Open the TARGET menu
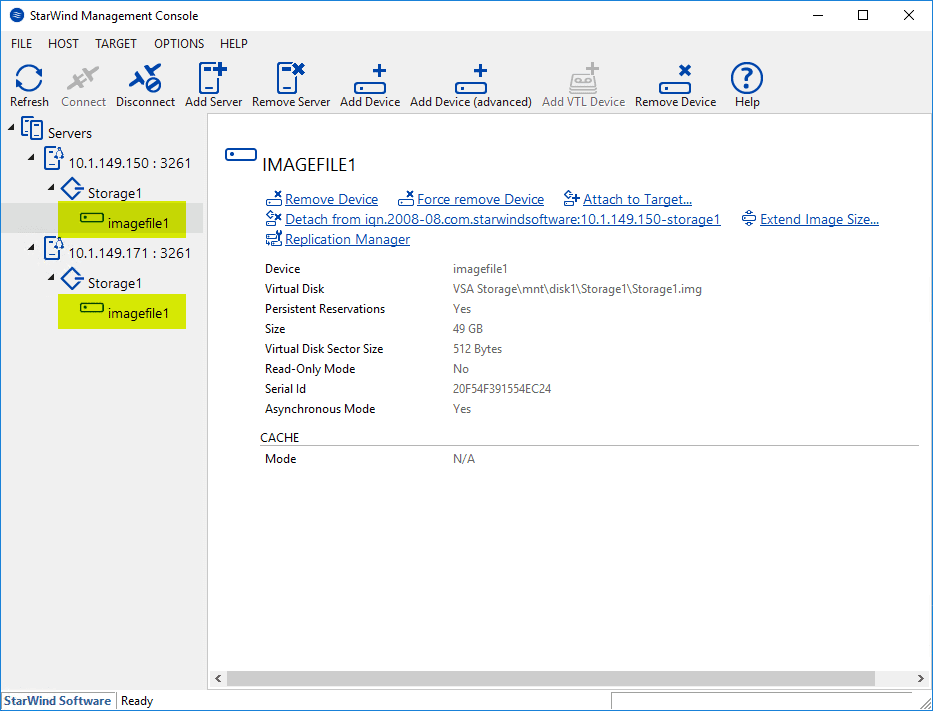Viewport: 933px width, 711px height. [x=116, y=44]
